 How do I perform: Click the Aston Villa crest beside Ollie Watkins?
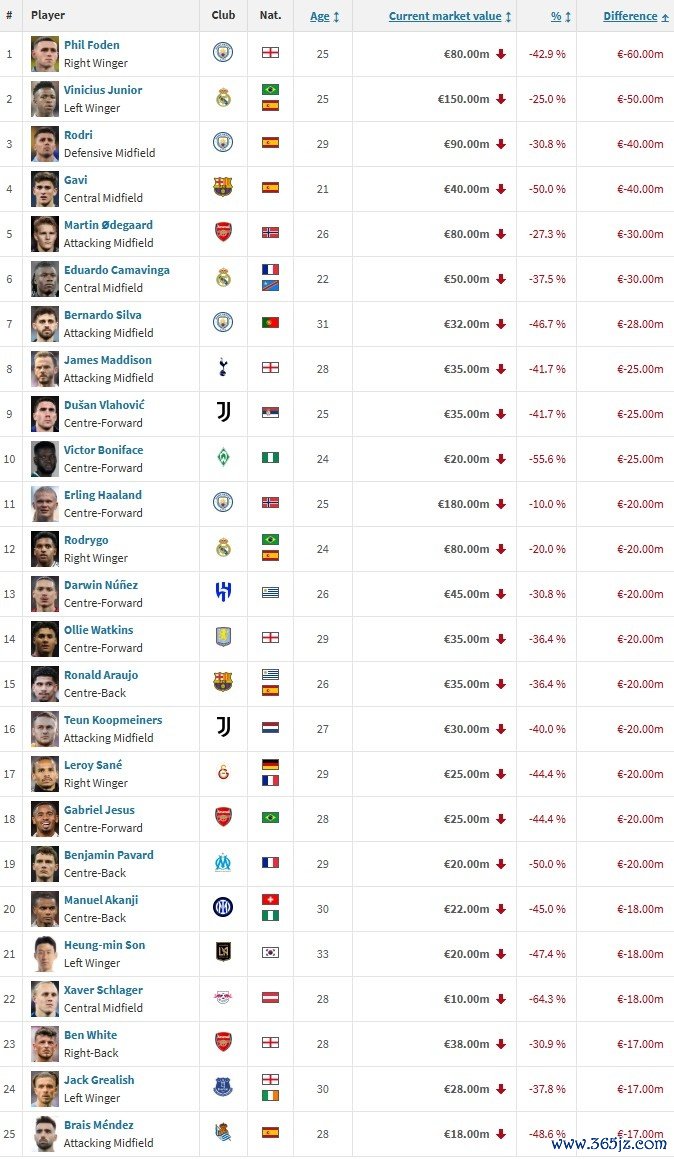[x=223, y=637]
